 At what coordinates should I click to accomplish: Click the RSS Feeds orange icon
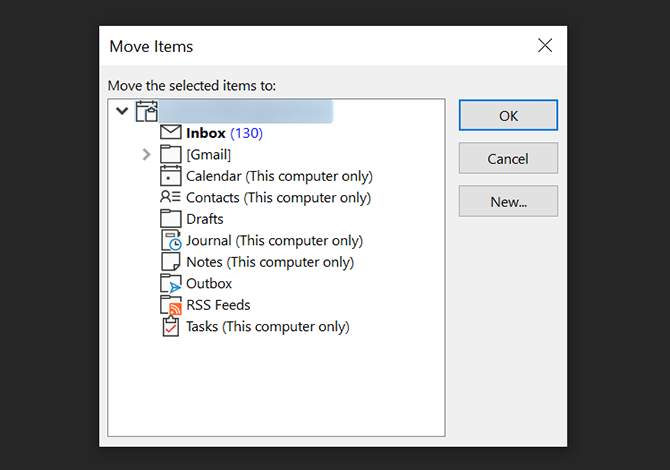(170, 305)
